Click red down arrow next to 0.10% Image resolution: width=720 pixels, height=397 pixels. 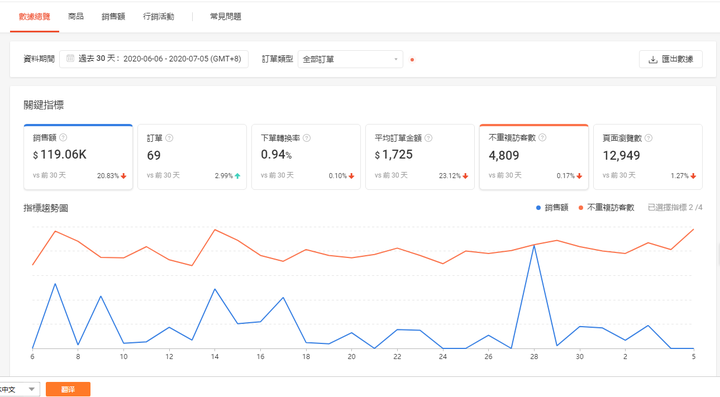(x=351, y=176)
